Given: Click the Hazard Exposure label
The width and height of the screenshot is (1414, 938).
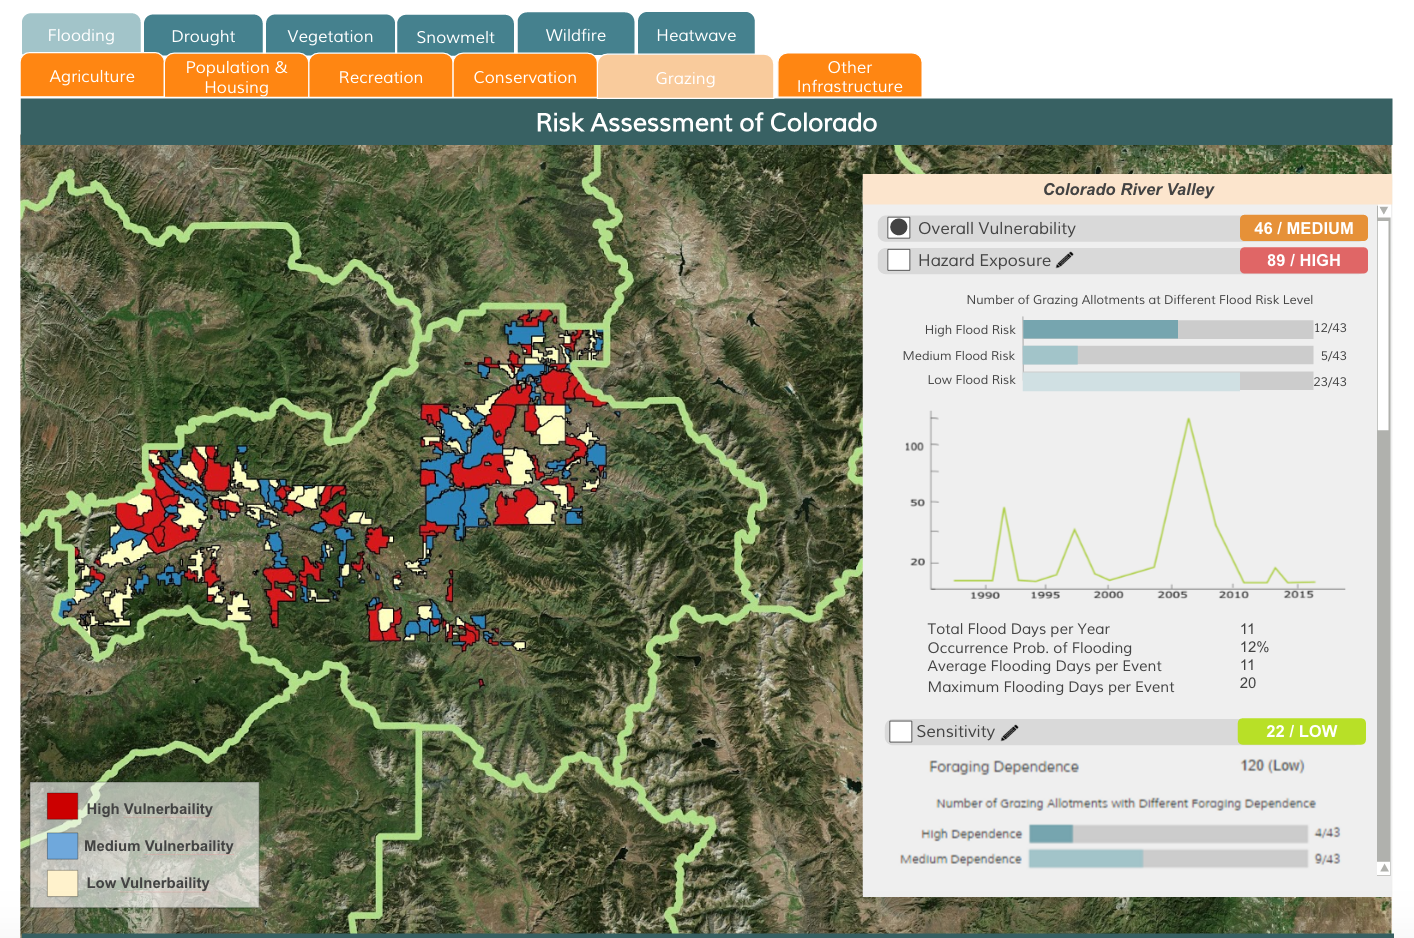Looking at the screenshot, I should coord(984,260).
